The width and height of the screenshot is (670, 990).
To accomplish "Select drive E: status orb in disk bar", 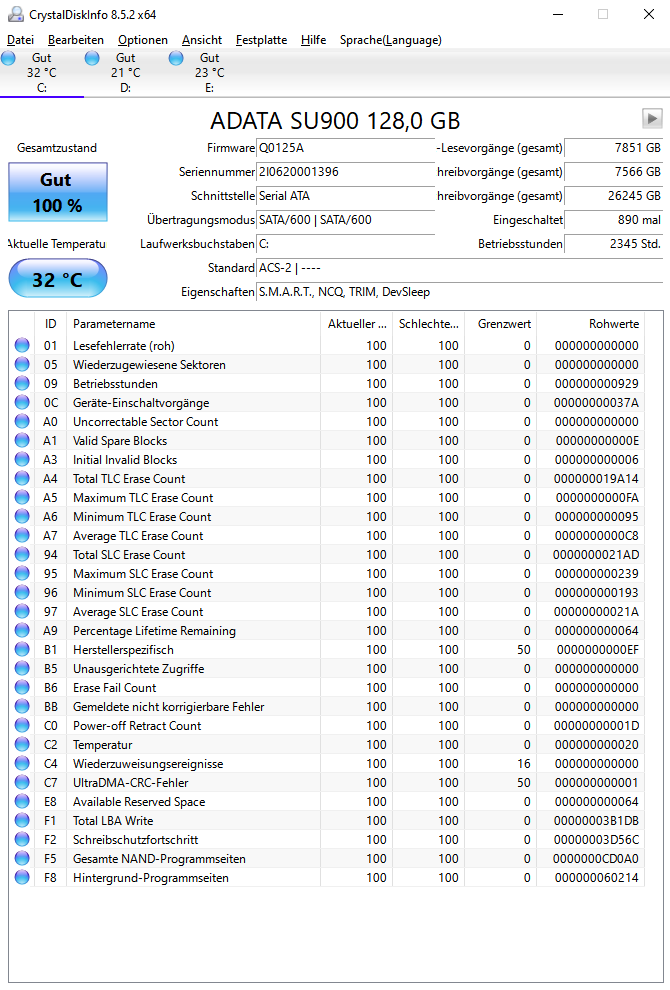I will tap(176, 58).
